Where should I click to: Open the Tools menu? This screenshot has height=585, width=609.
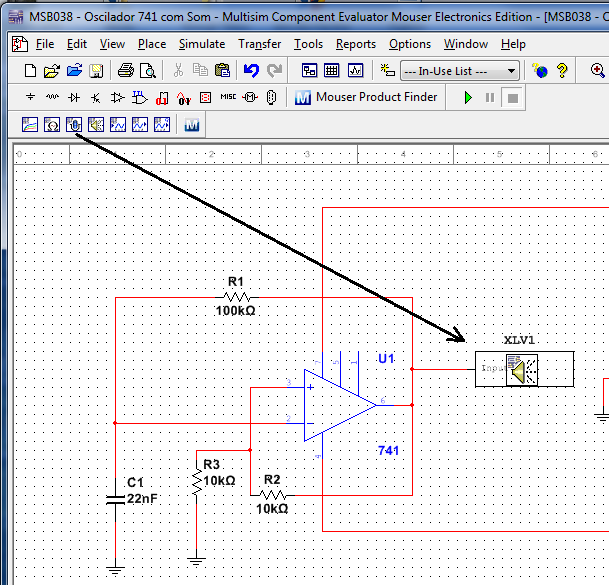tap(308, 44)
